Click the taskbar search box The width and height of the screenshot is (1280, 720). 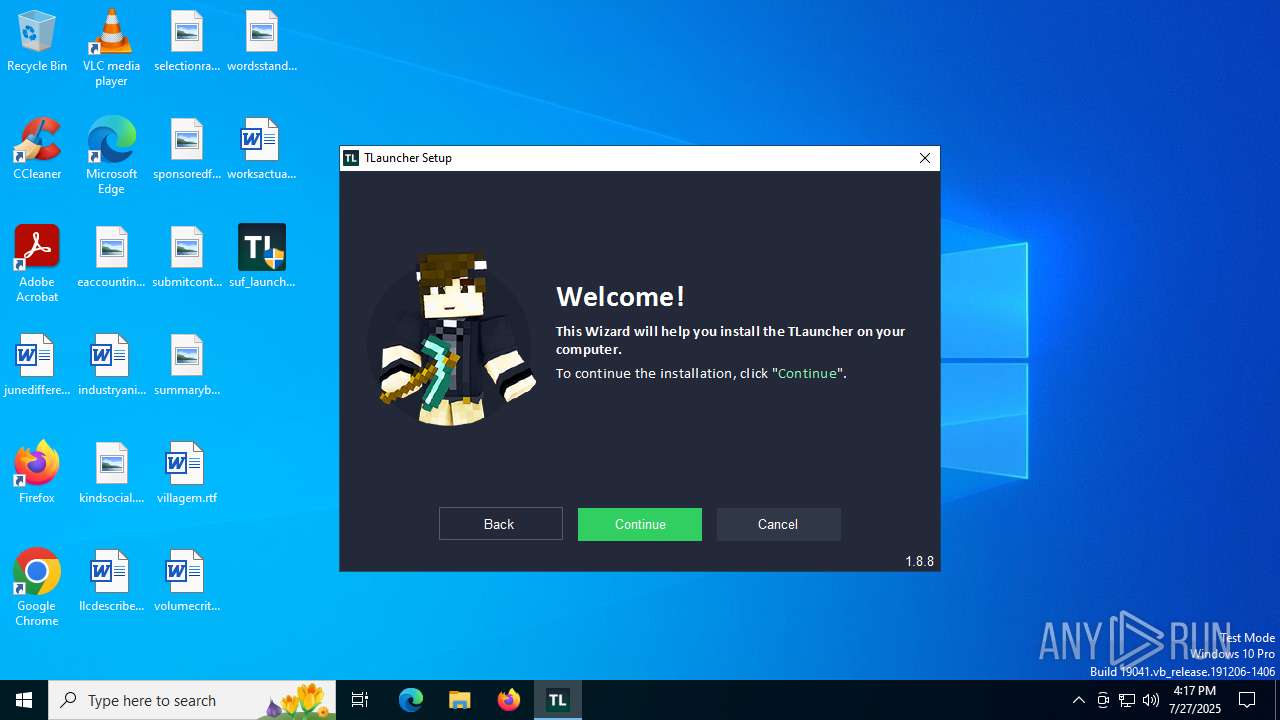tap(192, 700)
